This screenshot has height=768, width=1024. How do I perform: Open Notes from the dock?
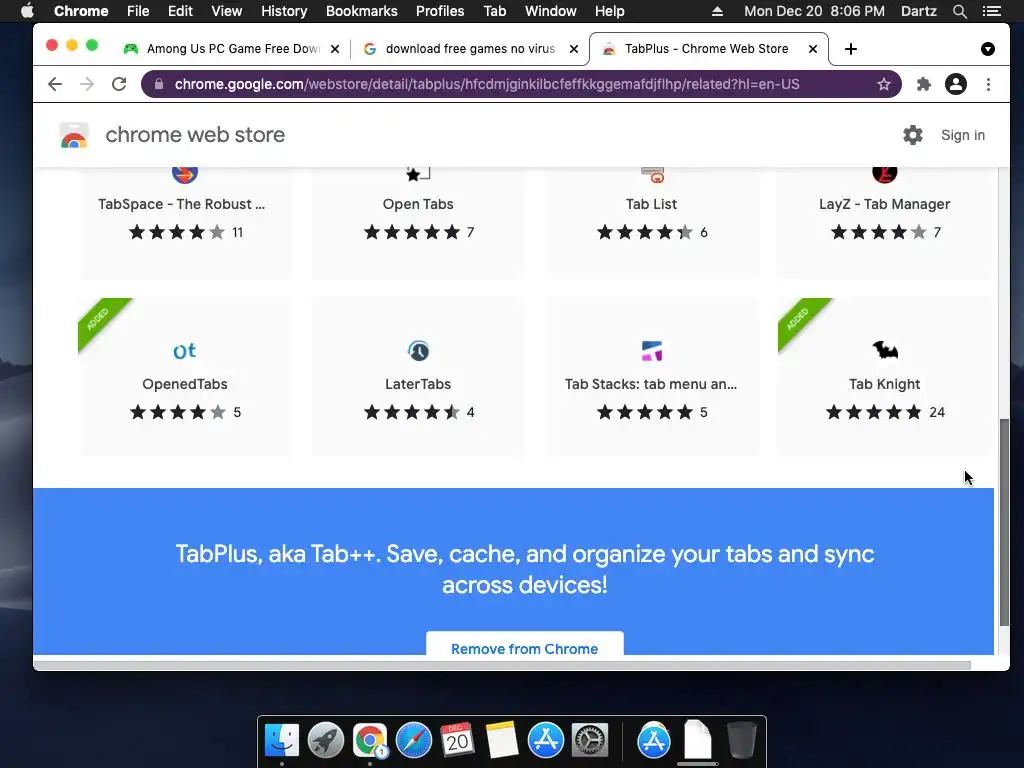coord(501,741)
